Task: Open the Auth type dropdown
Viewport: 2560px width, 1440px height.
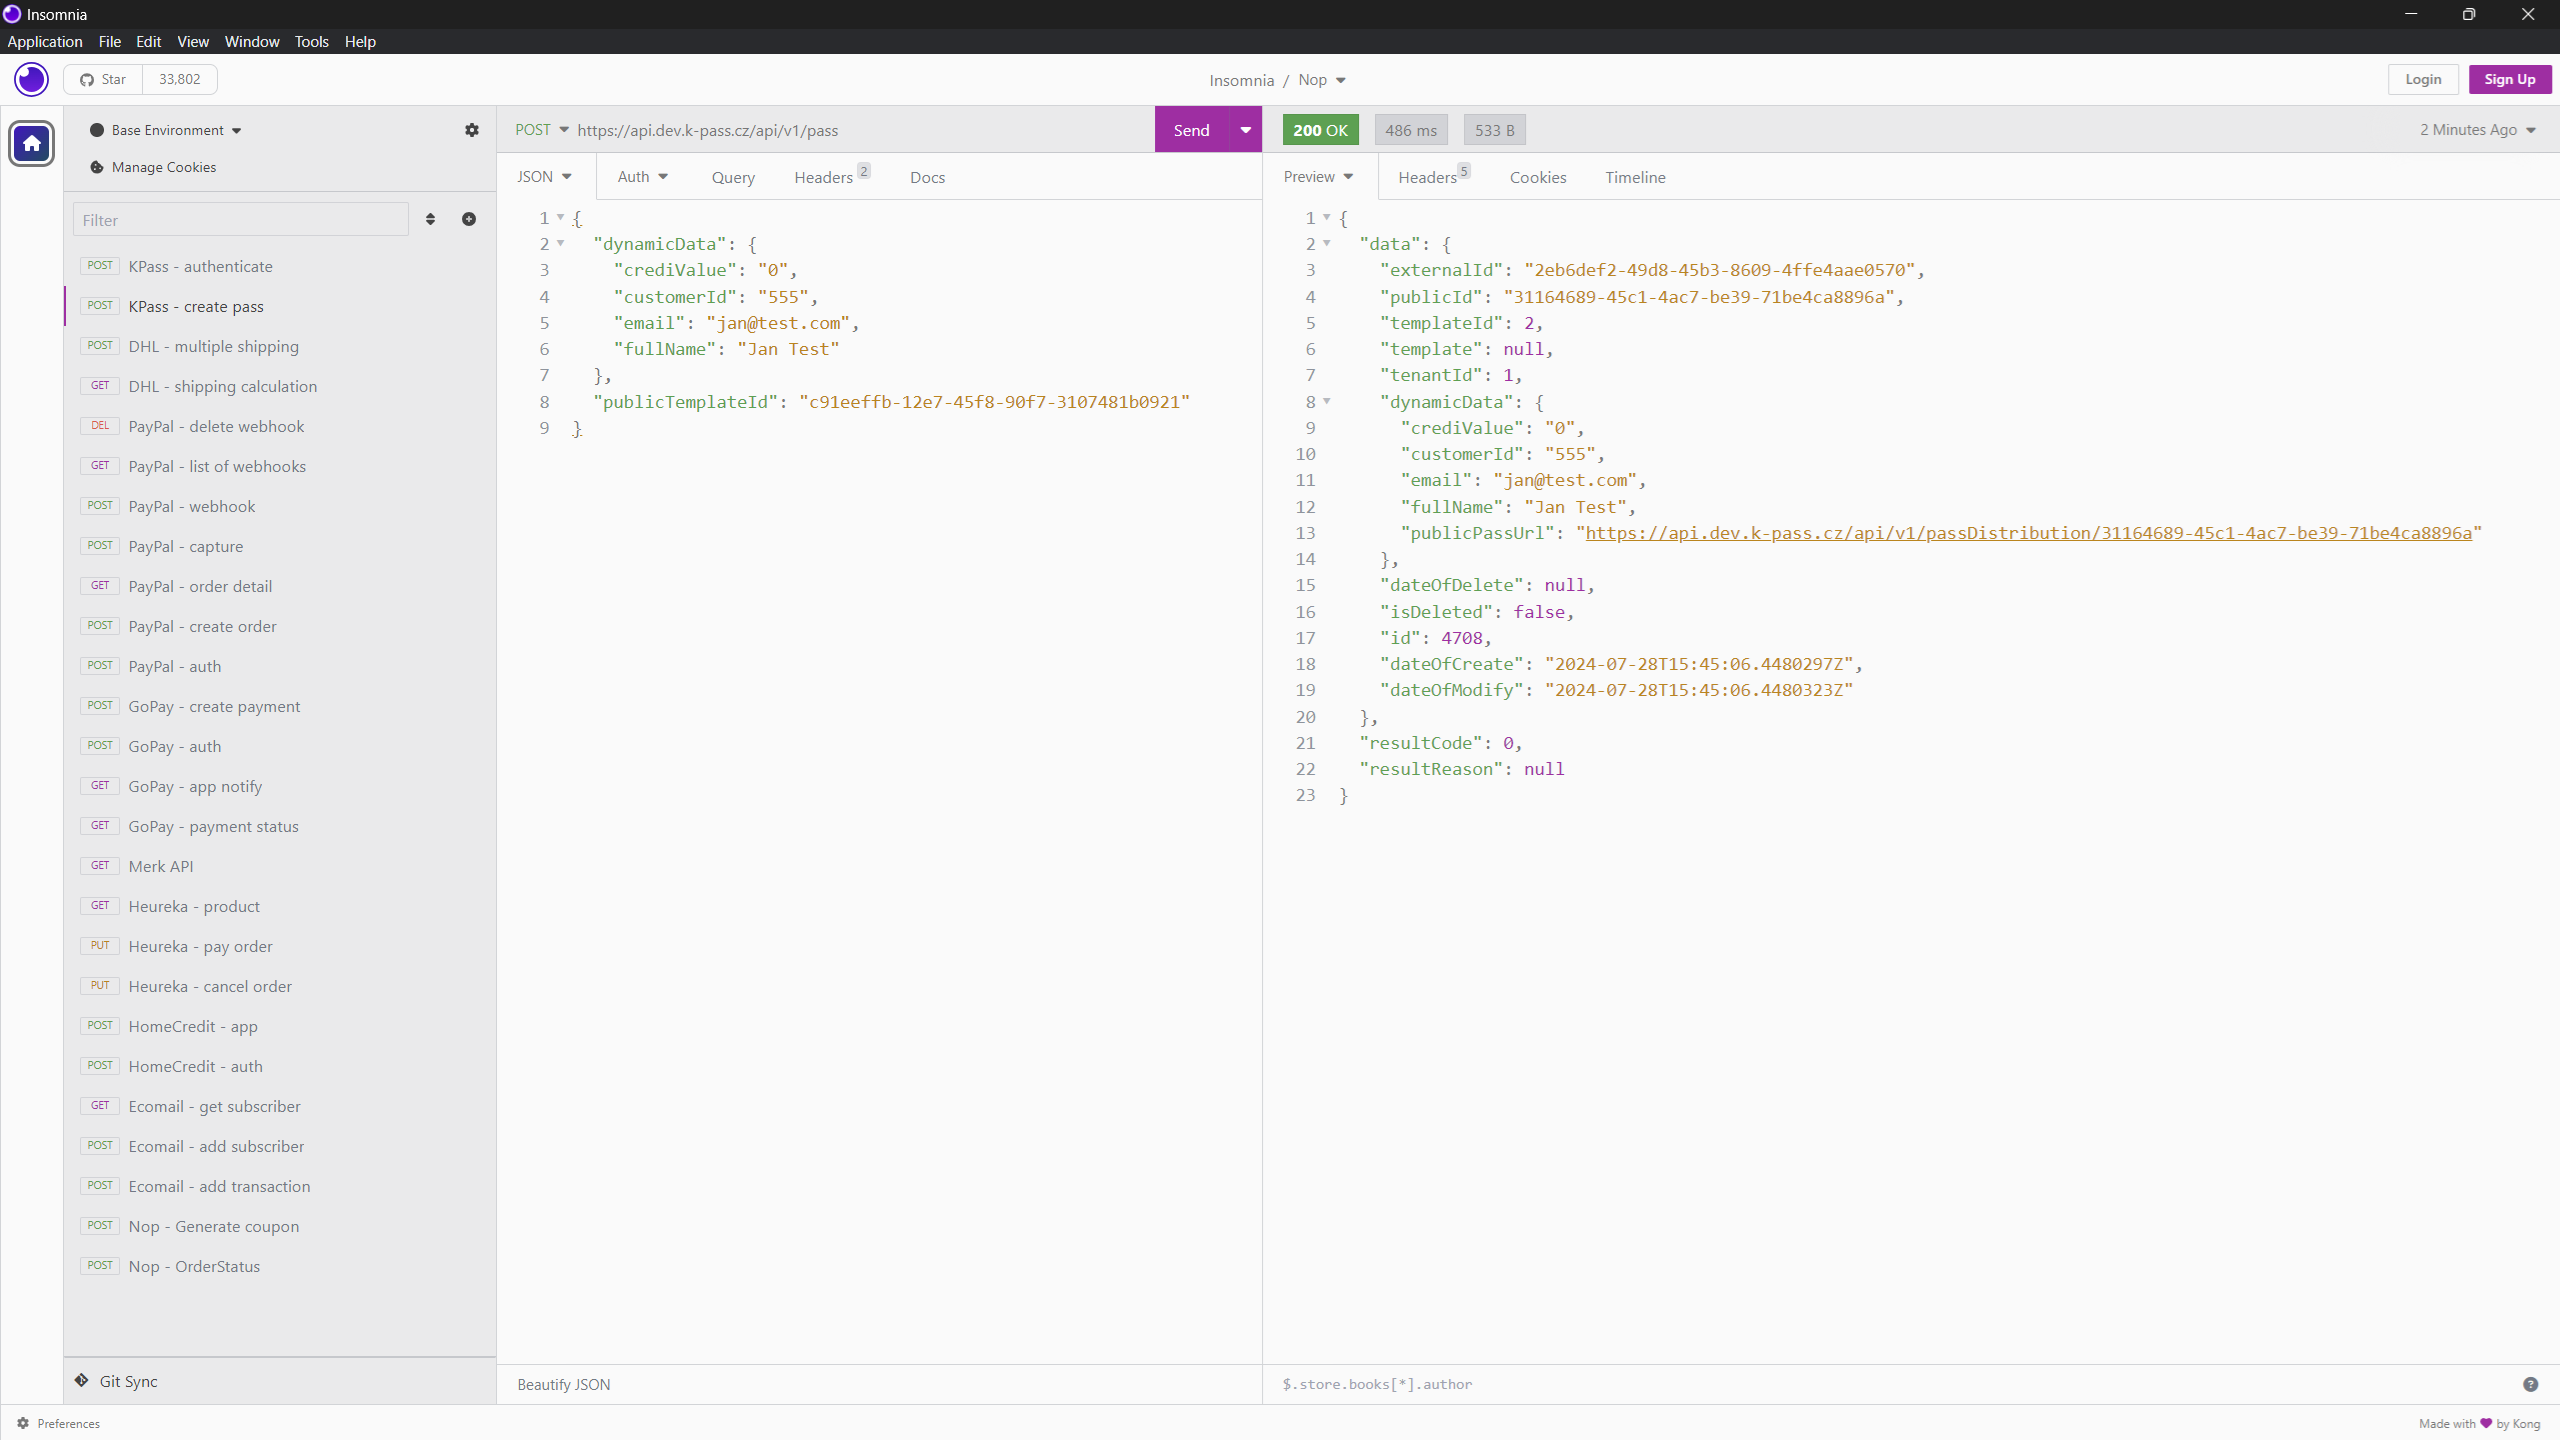Action: (x=642, y=176)
